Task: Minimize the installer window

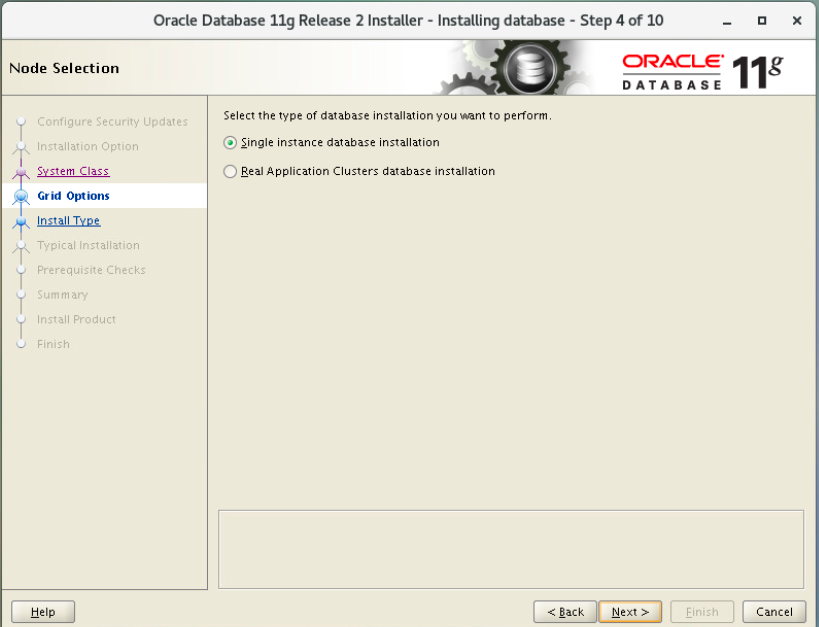Action: point(727,21)
